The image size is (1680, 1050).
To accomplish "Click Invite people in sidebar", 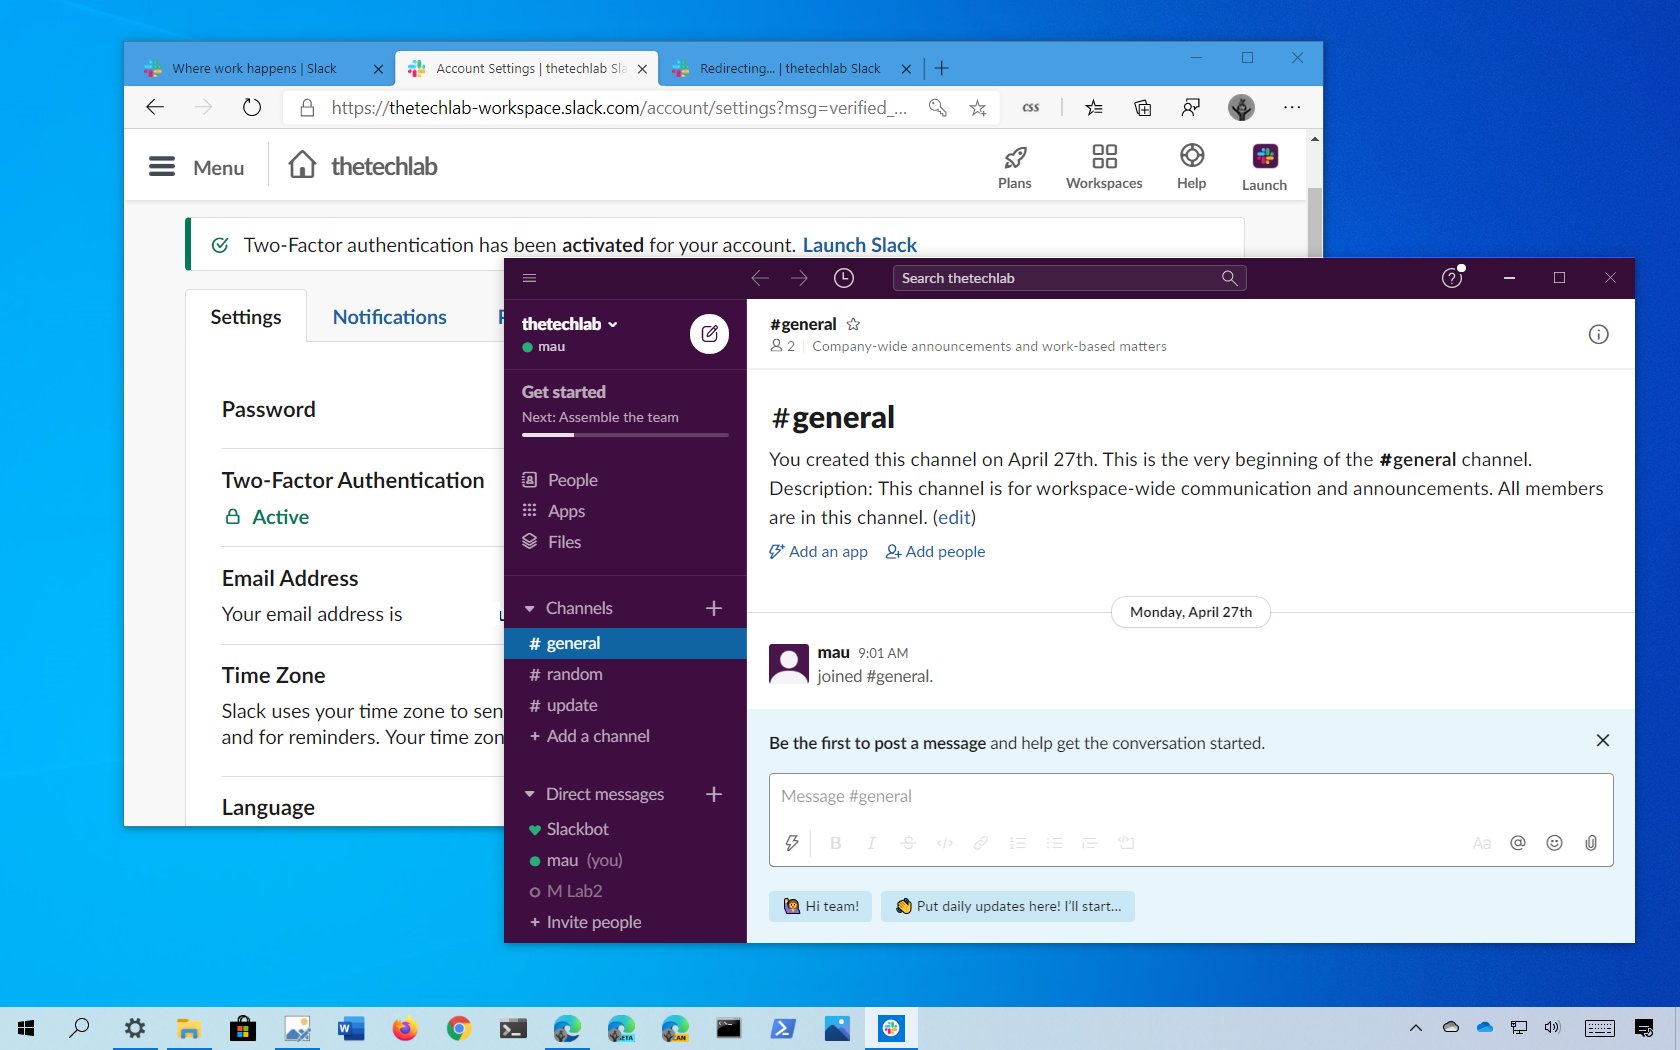I will click(x=585, y=922).
